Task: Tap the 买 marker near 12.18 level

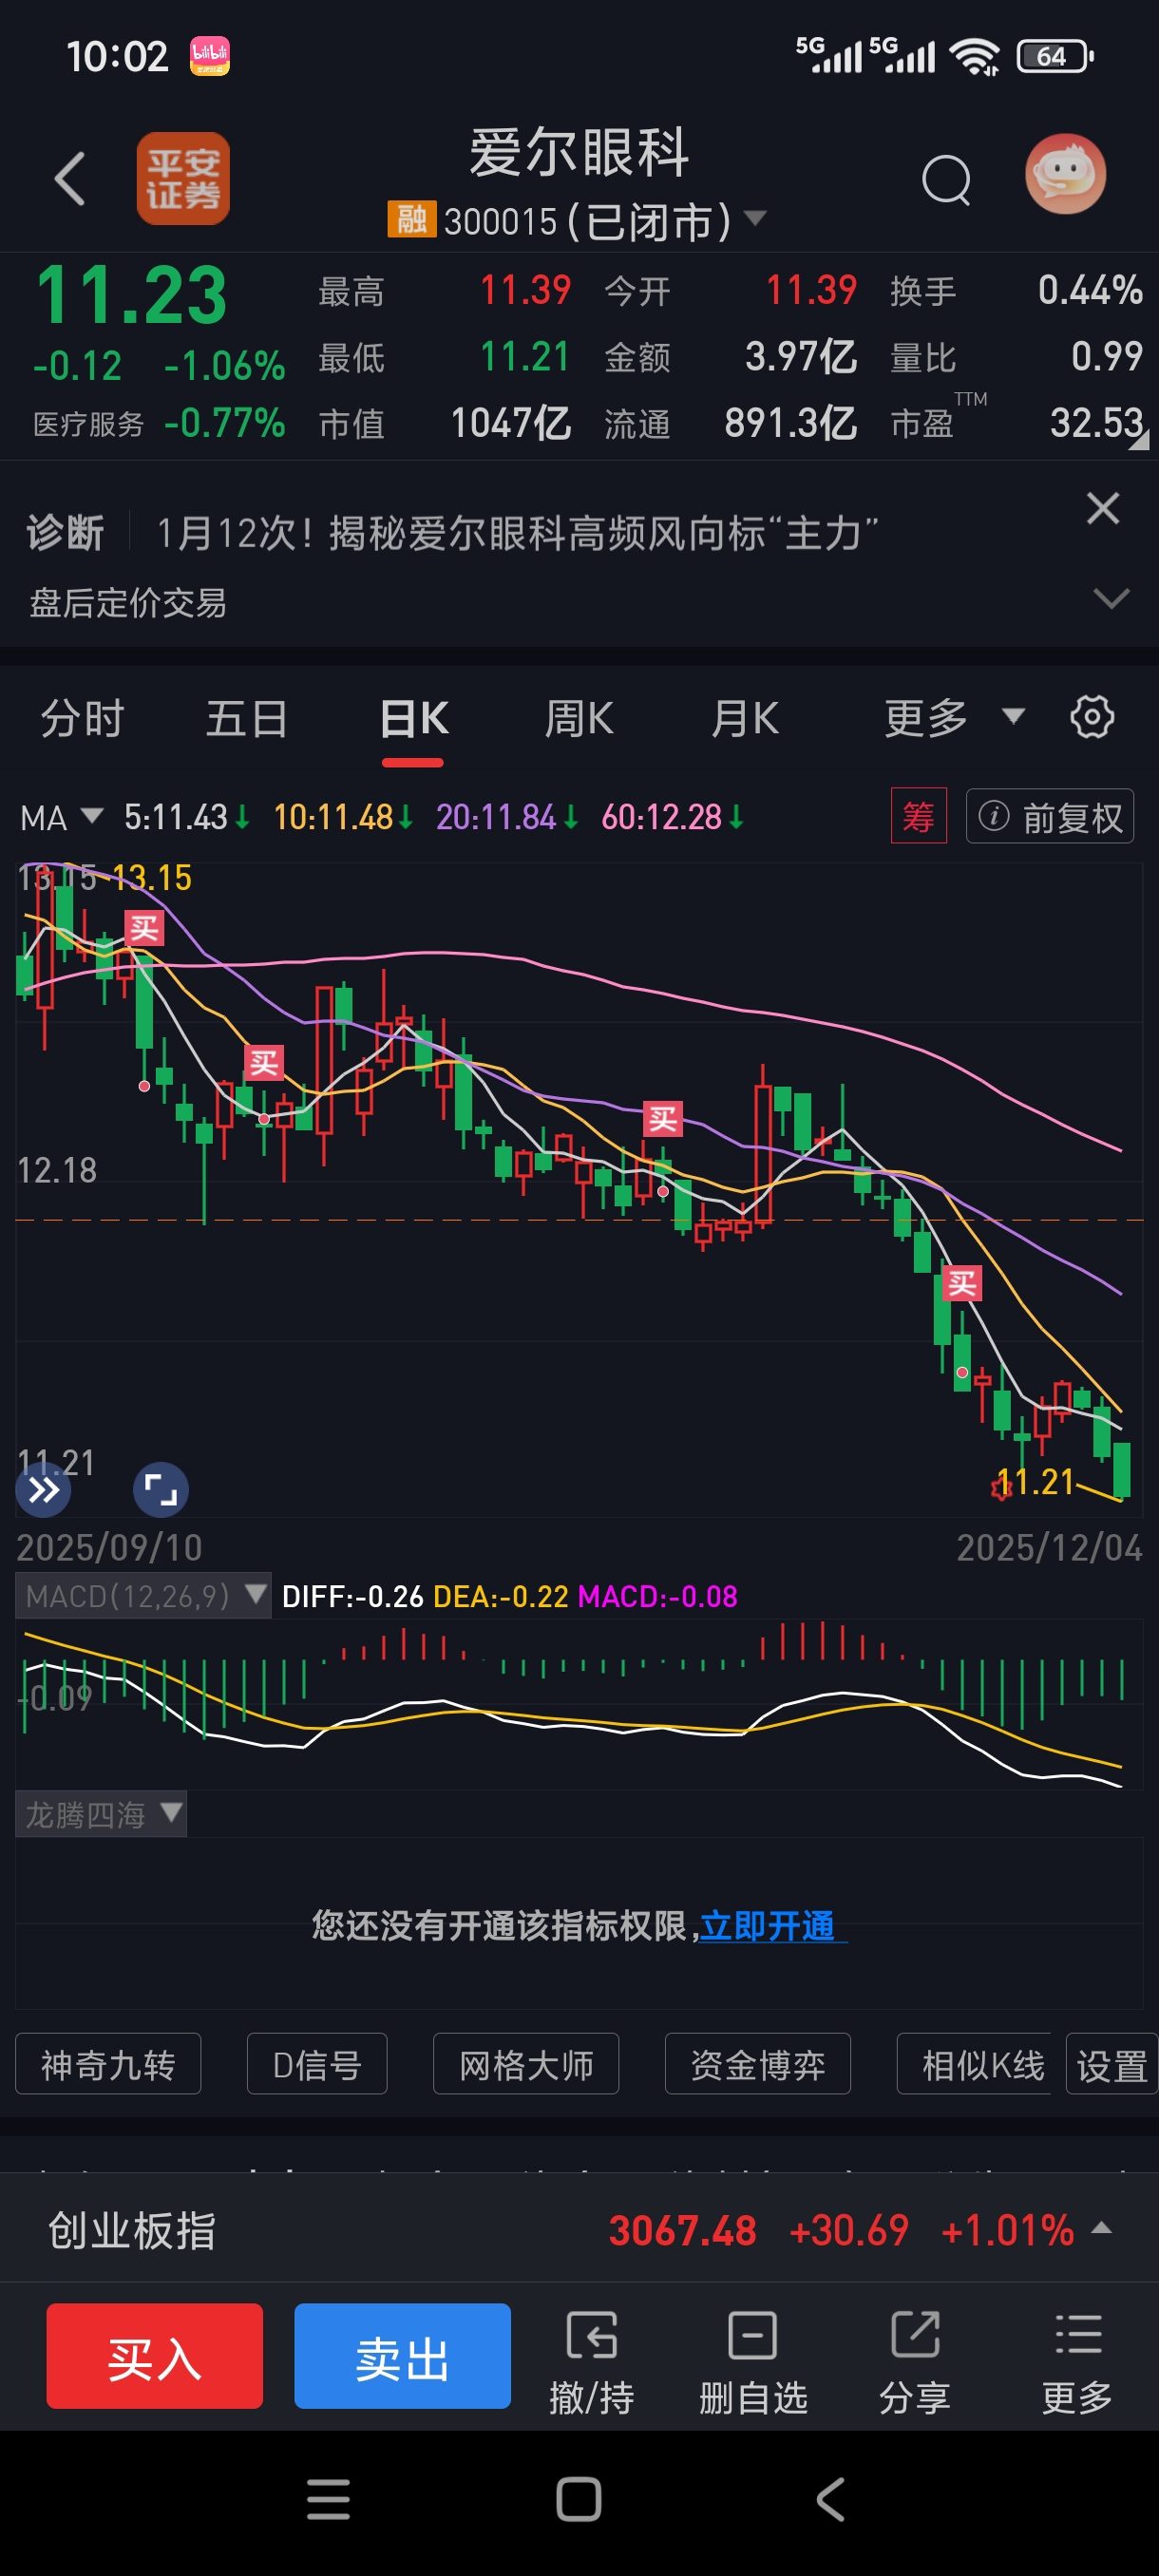Action: [x=663, y=1119]
